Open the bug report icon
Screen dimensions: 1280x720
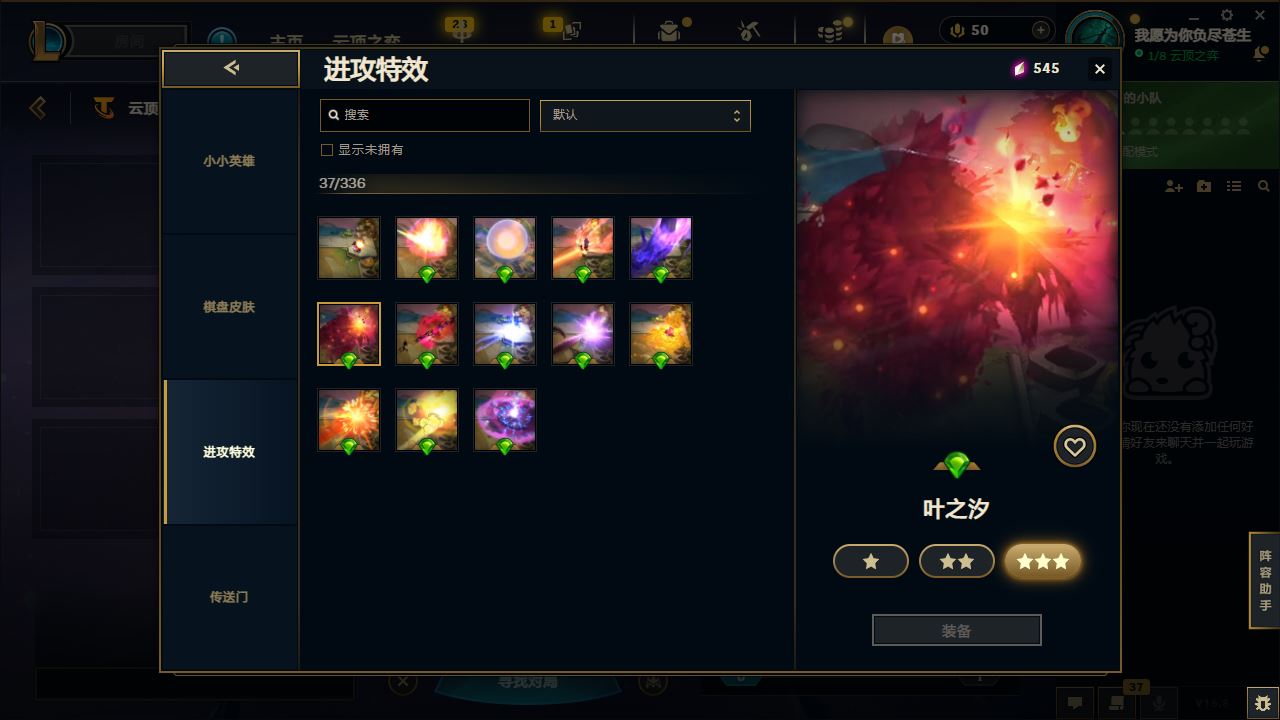click(x=1262, y=702)
